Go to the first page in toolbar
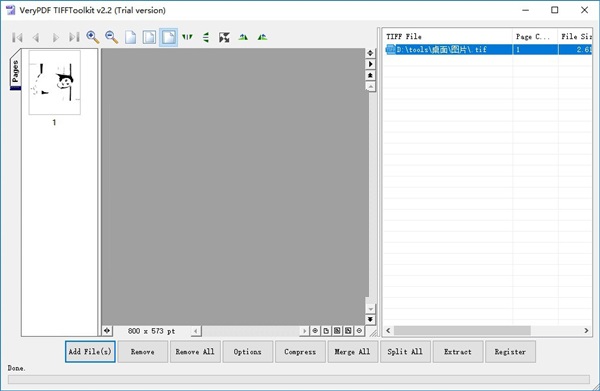Image resolution: width=600 pixels, height=391 pixels. (17, 37)
